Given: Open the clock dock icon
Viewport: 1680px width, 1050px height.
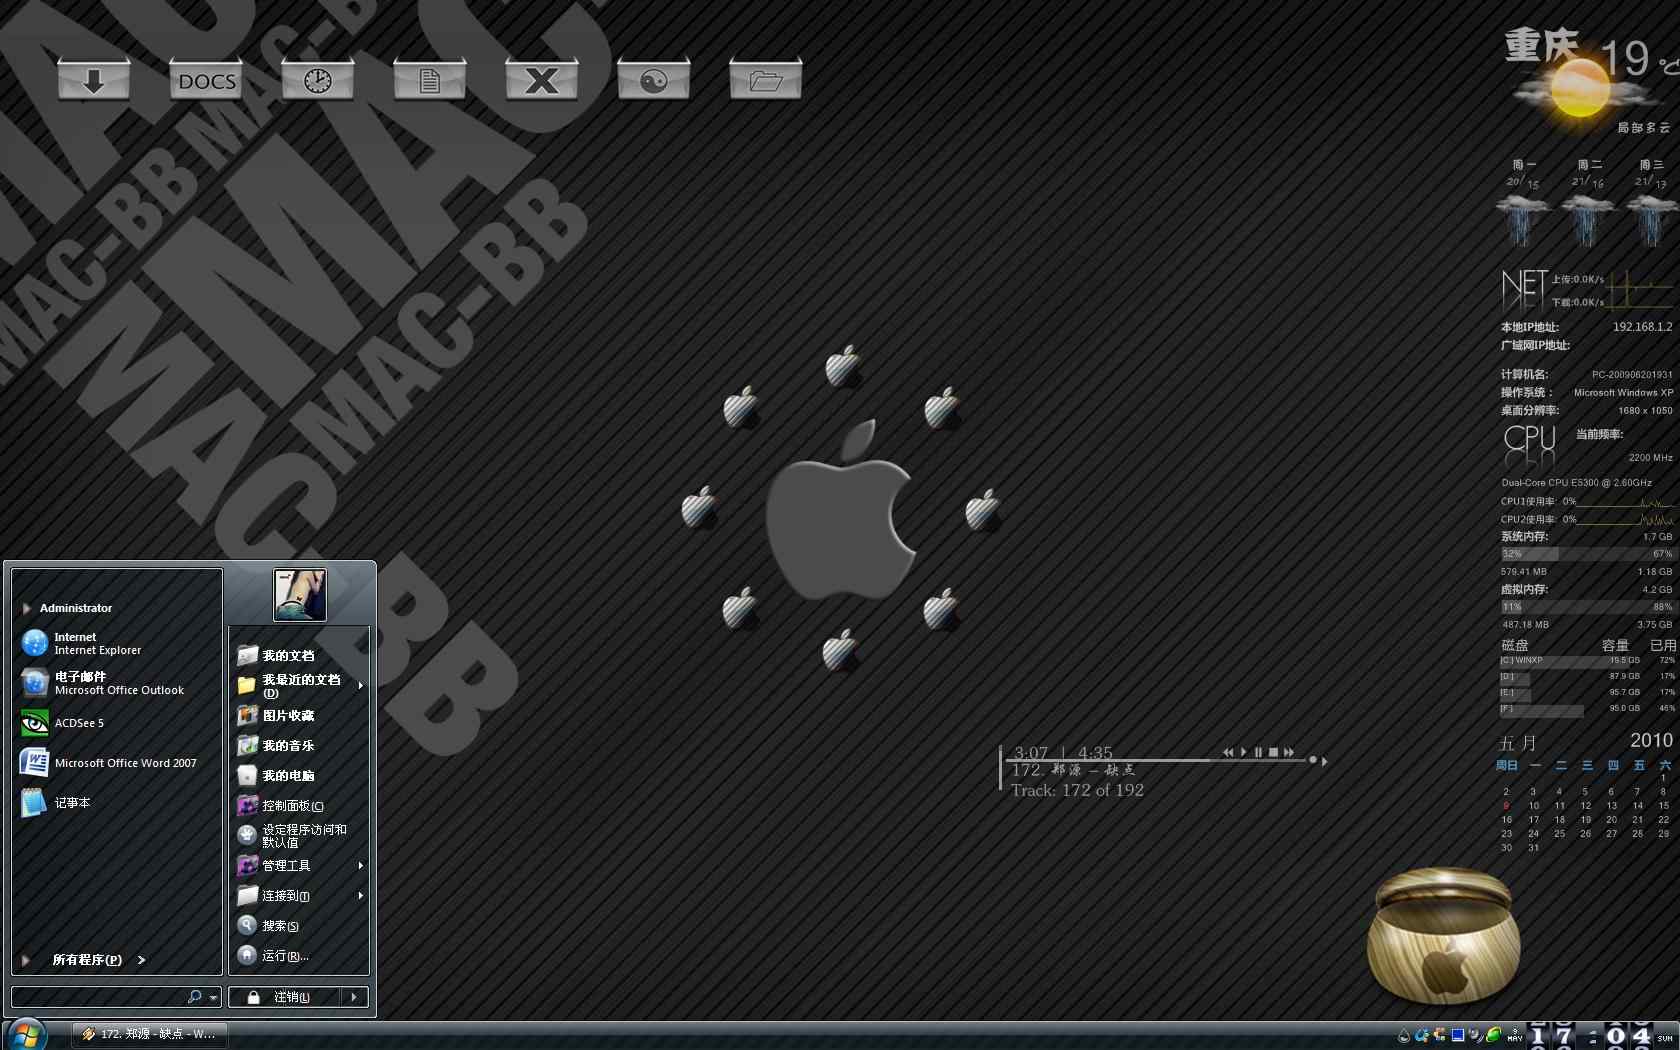Looking at the screenshot, I should [318, 79].
